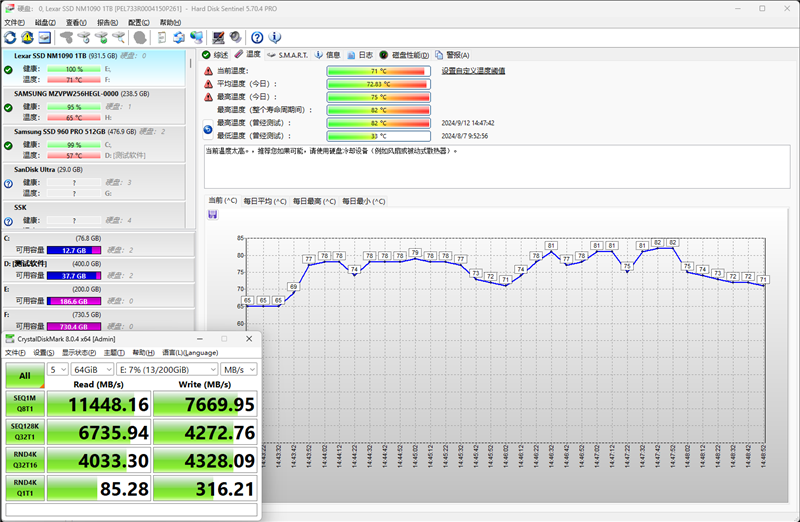The image size is (800, 522).
Task: Click the blue arrows send report icon
Action: [179, 37]
